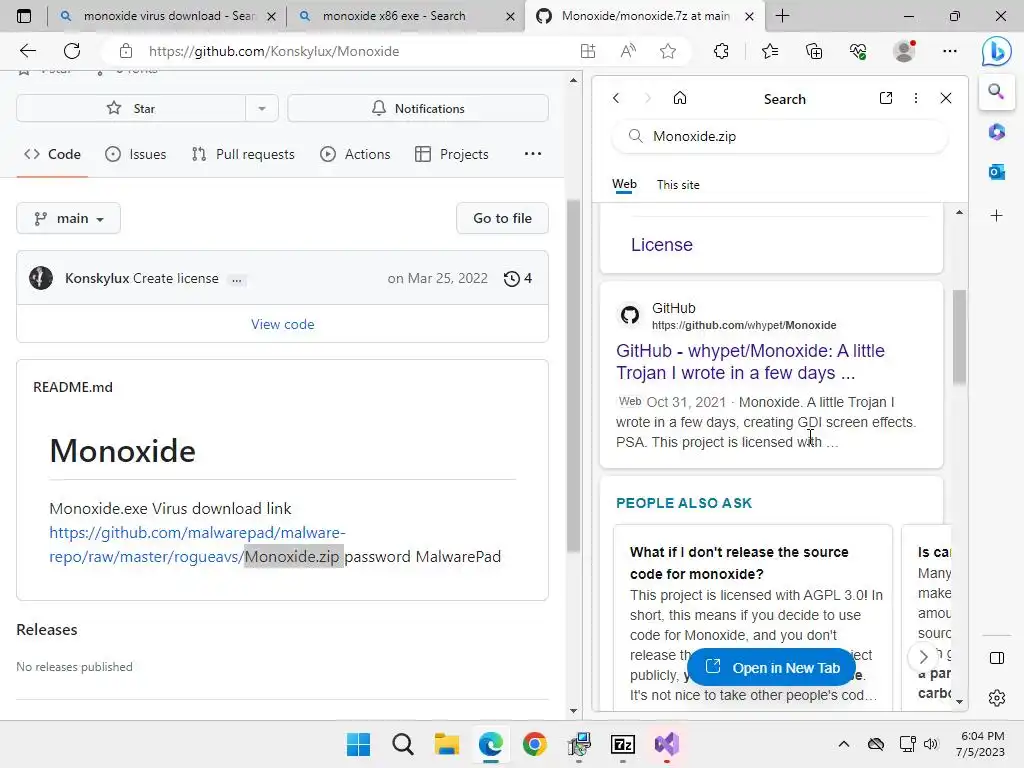
Task: Open repository Notifications button
Action: tap(418, 108)
